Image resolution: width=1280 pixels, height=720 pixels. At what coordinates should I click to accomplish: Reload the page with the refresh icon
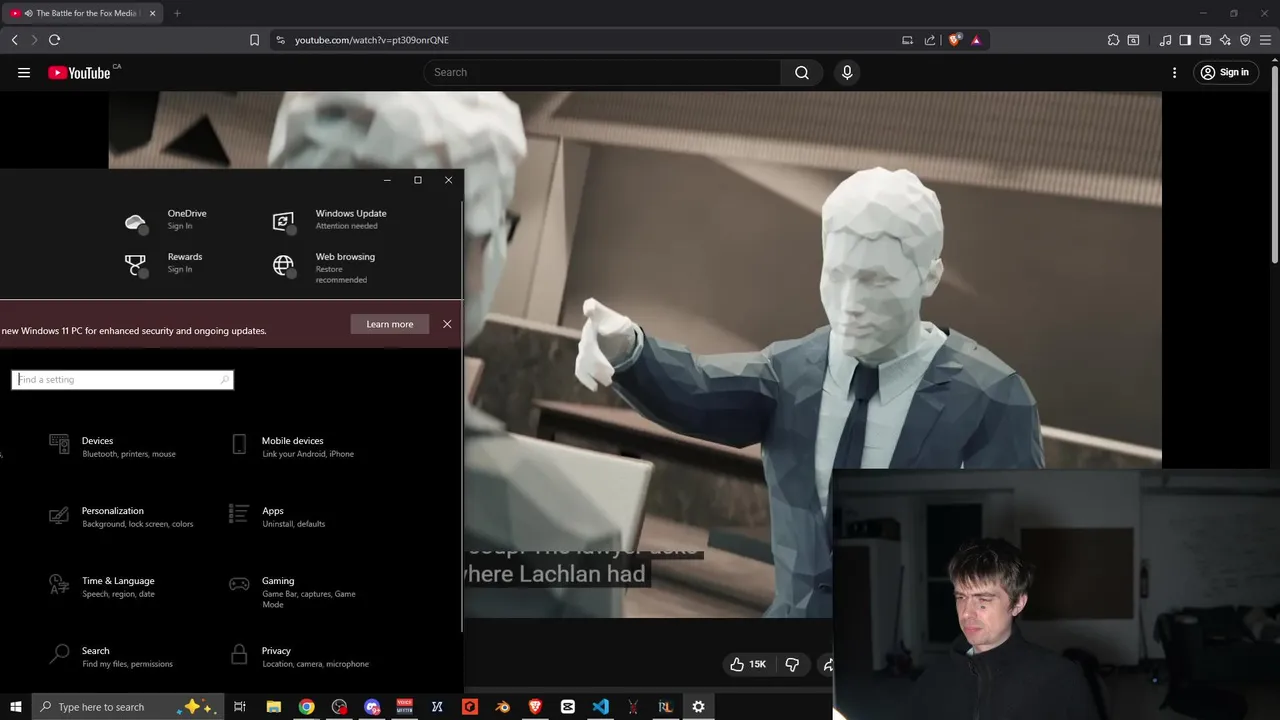point(54,40)
